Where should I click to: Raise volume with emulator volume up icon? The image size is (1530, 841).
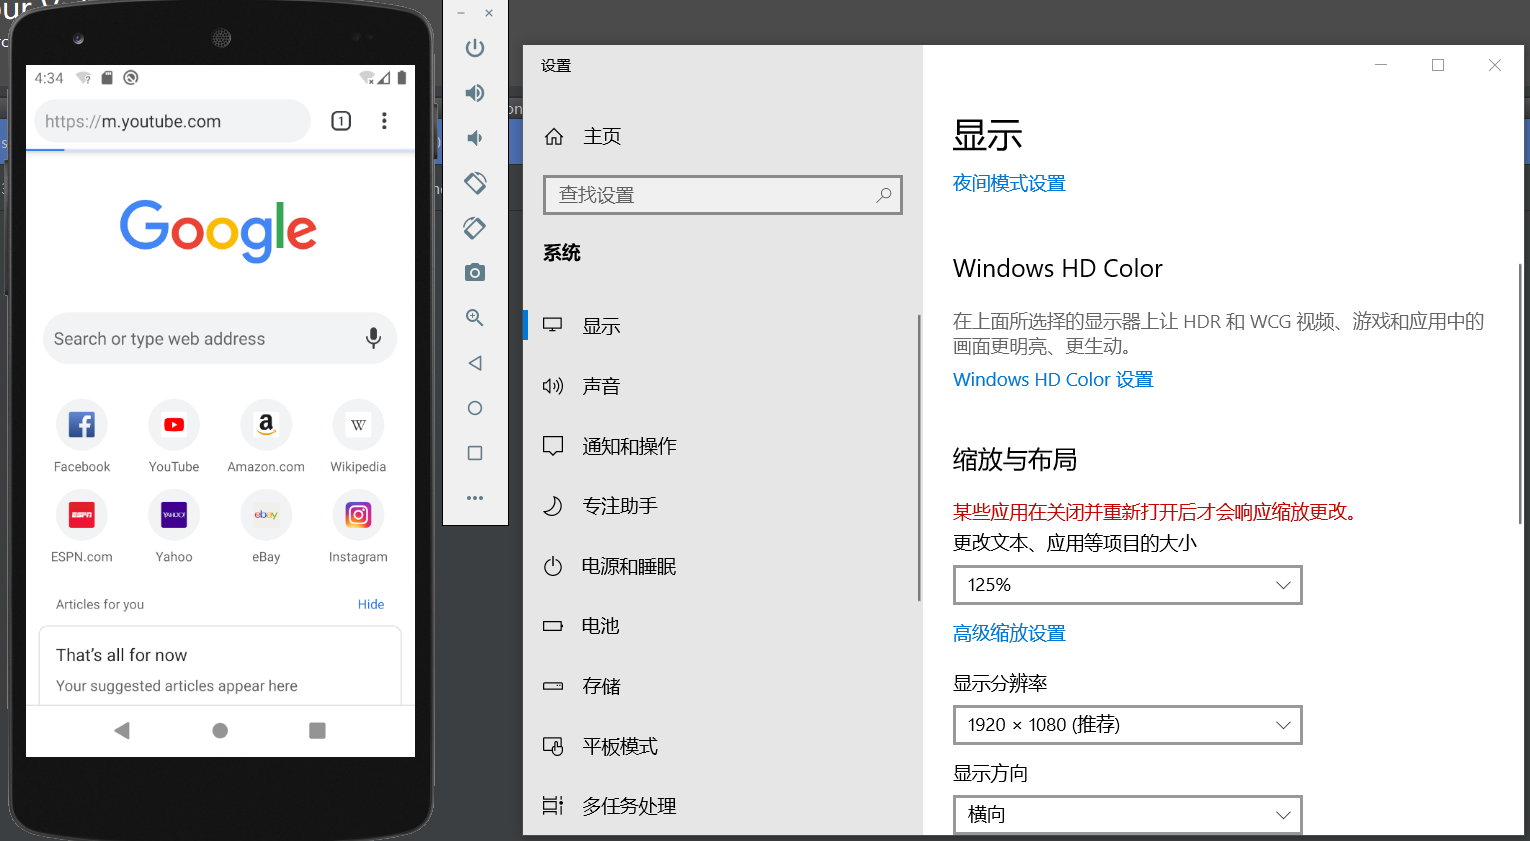click(475, 93)
